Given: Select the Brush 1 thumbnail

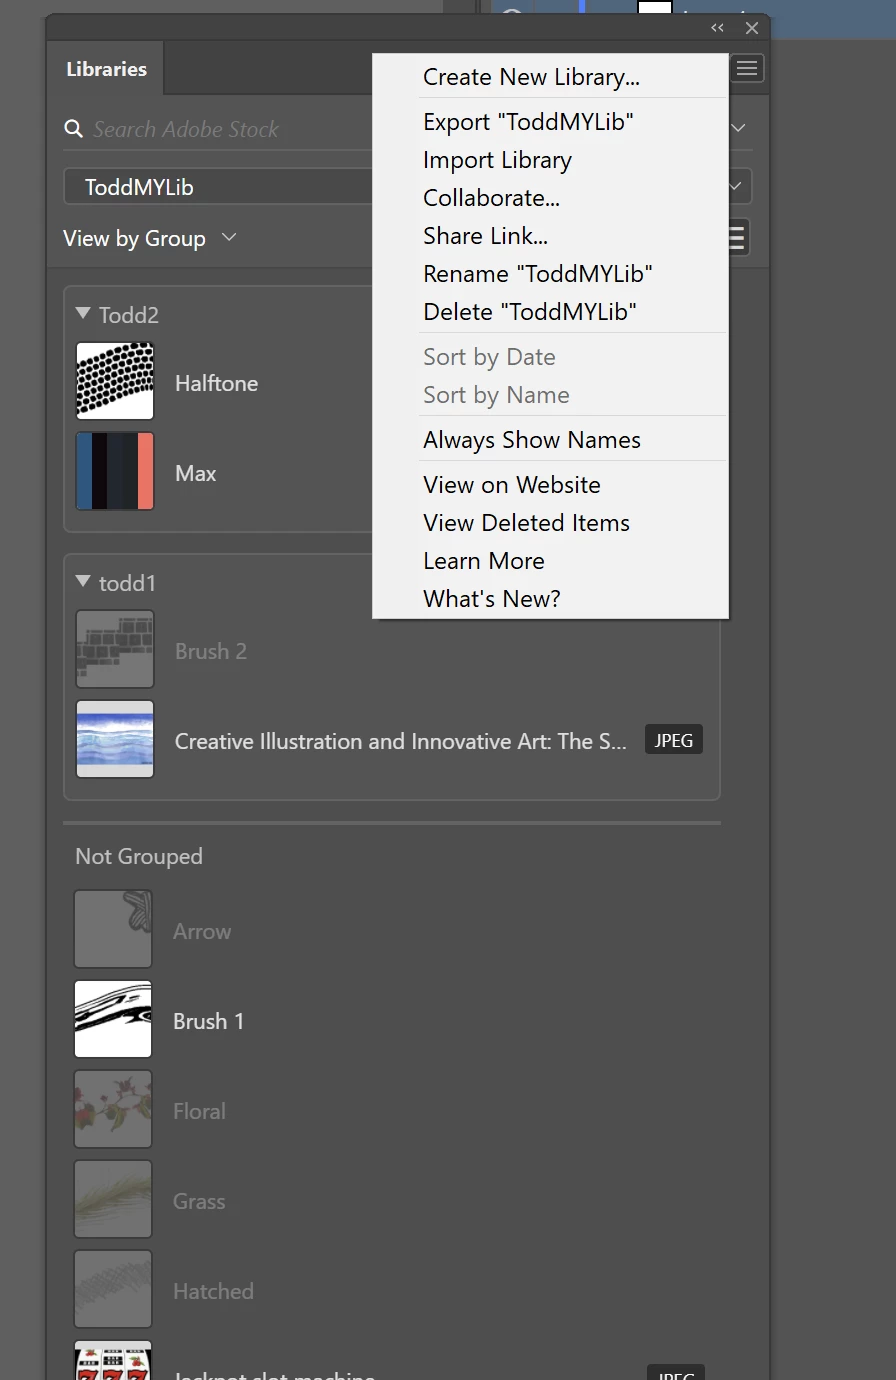Looking at the screenshot, I should click(x=113, y=1019).
